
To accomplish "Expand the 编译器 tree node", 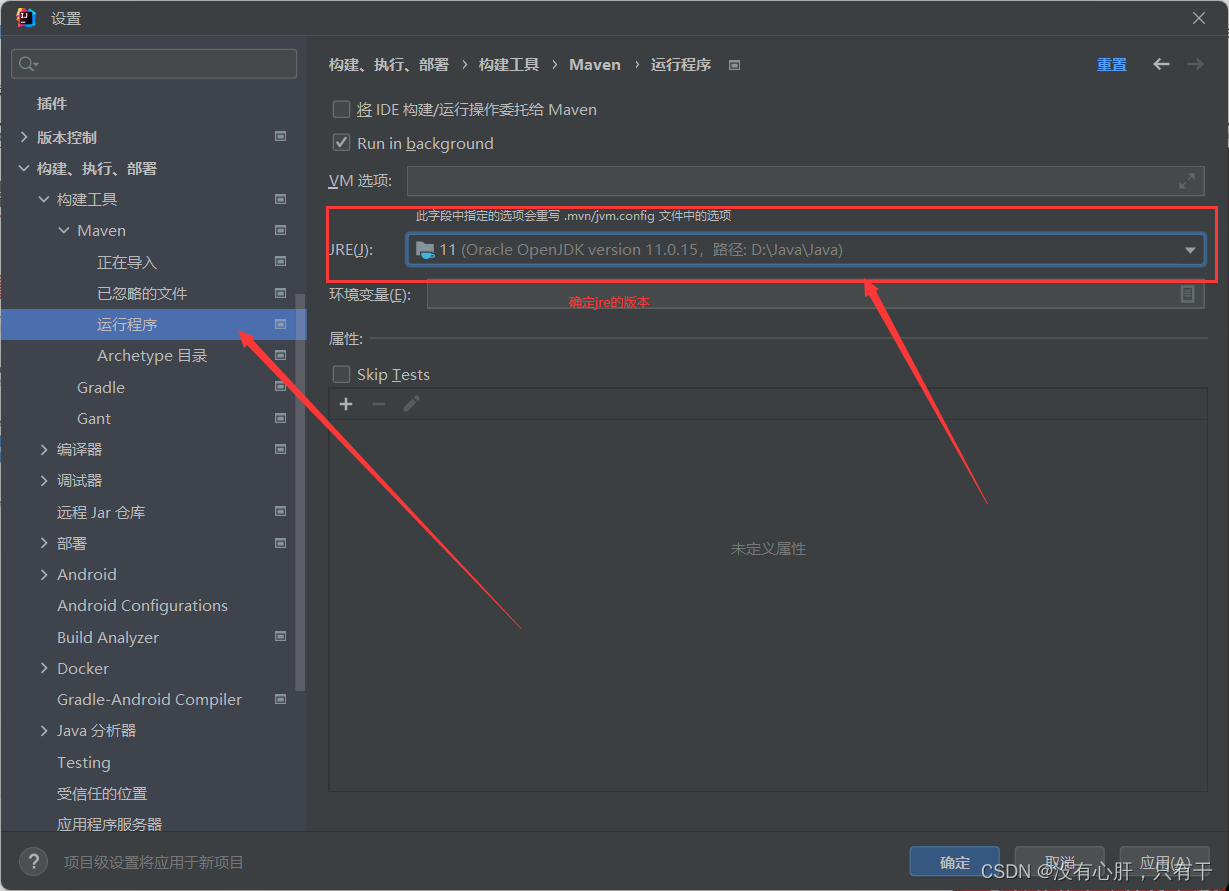I will [44, 449].
